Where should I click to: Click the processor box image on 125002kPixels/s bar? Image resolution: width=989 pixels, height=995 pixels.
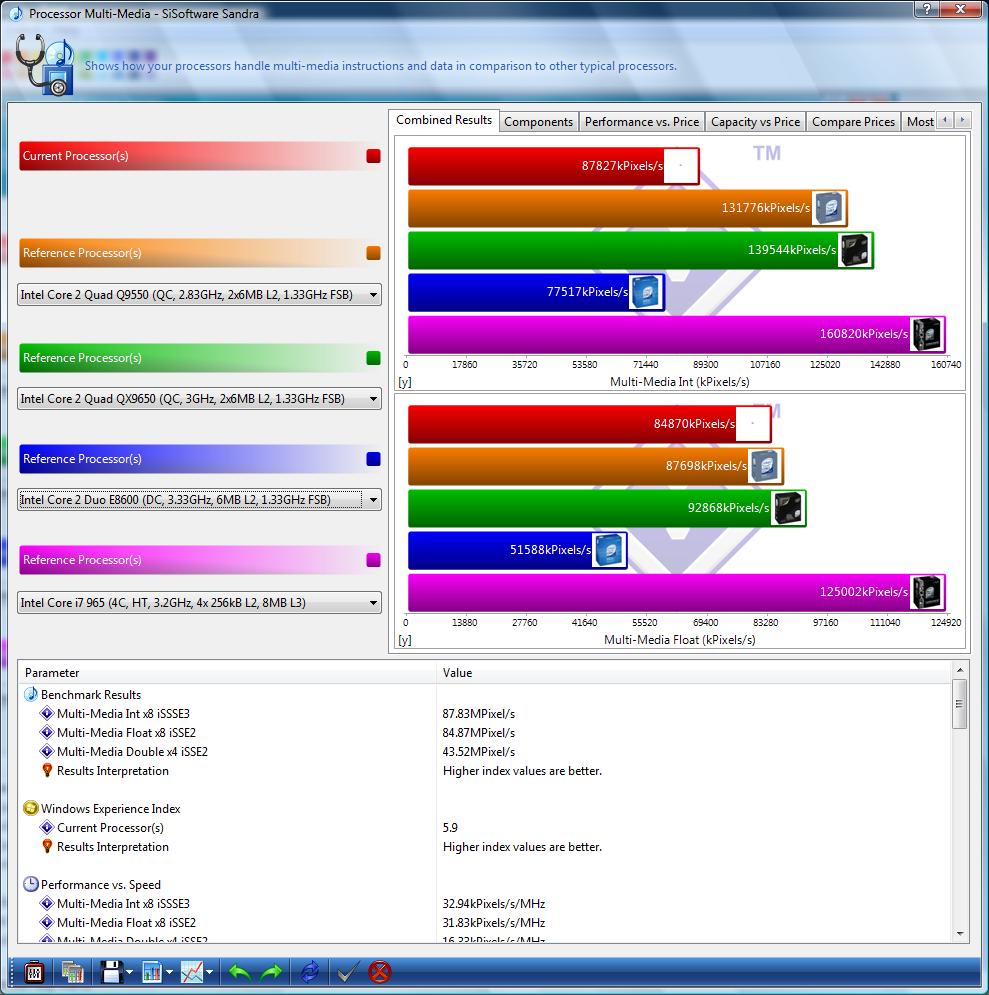[x=926, y=592]
